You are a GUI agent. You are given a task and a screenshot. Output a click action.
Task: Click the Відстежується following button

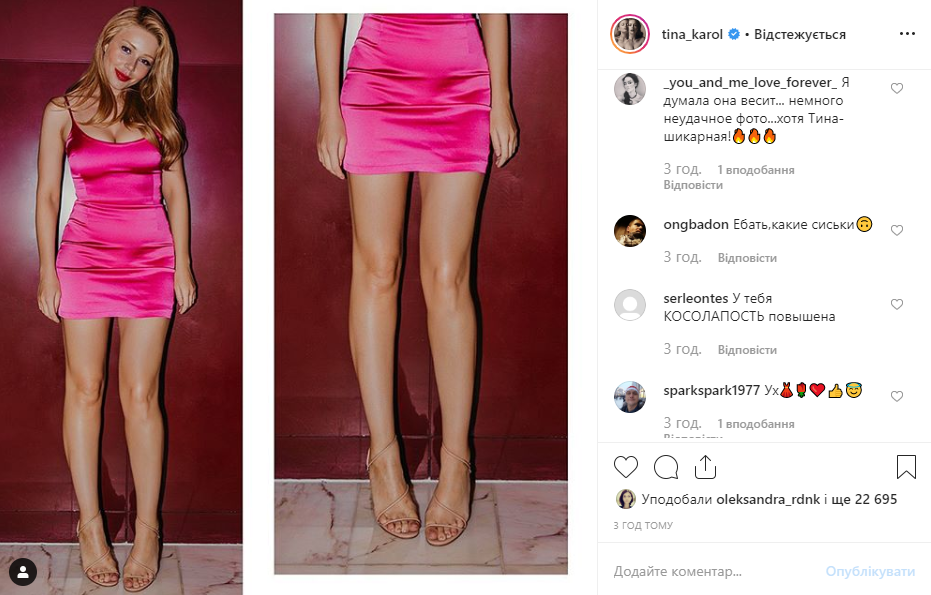pos(800,34)
